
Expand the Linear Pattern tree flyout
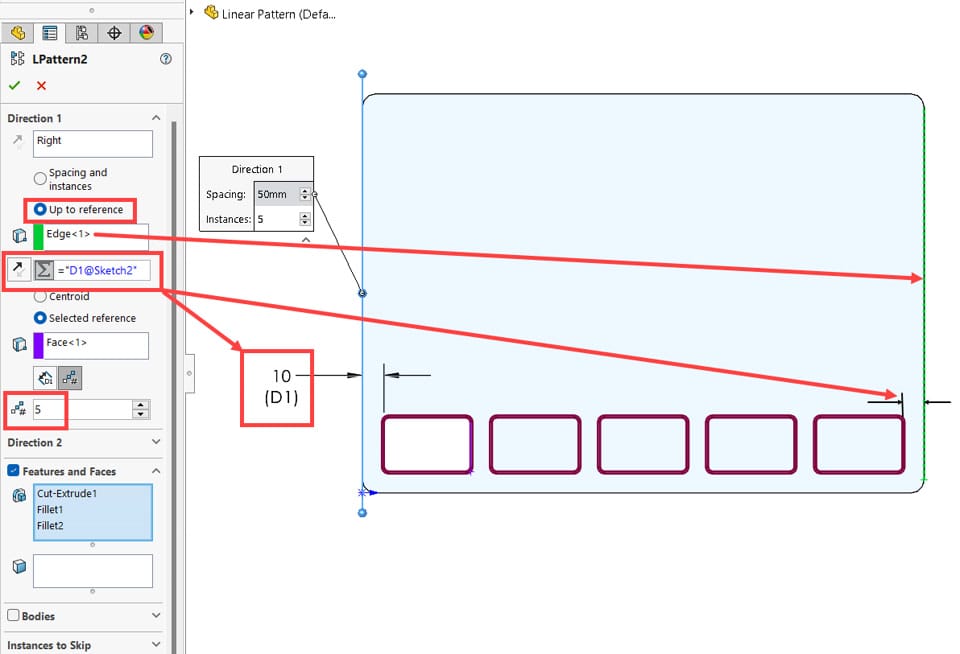point(192,12)
